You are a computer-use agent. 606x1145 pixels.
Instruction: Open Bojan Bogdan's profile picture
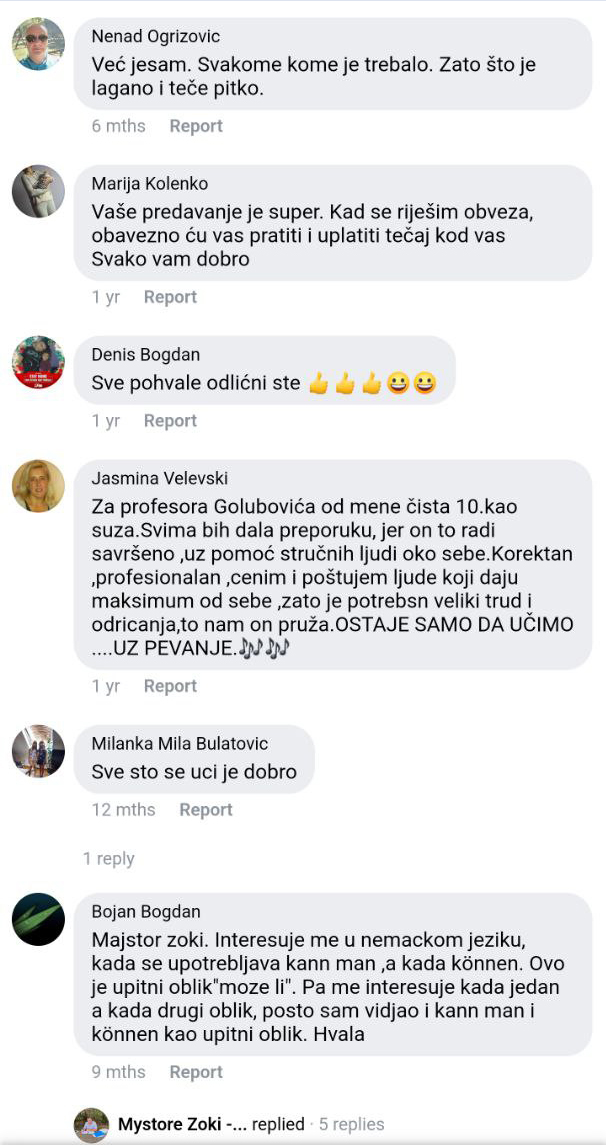click(x=39, y=919)
